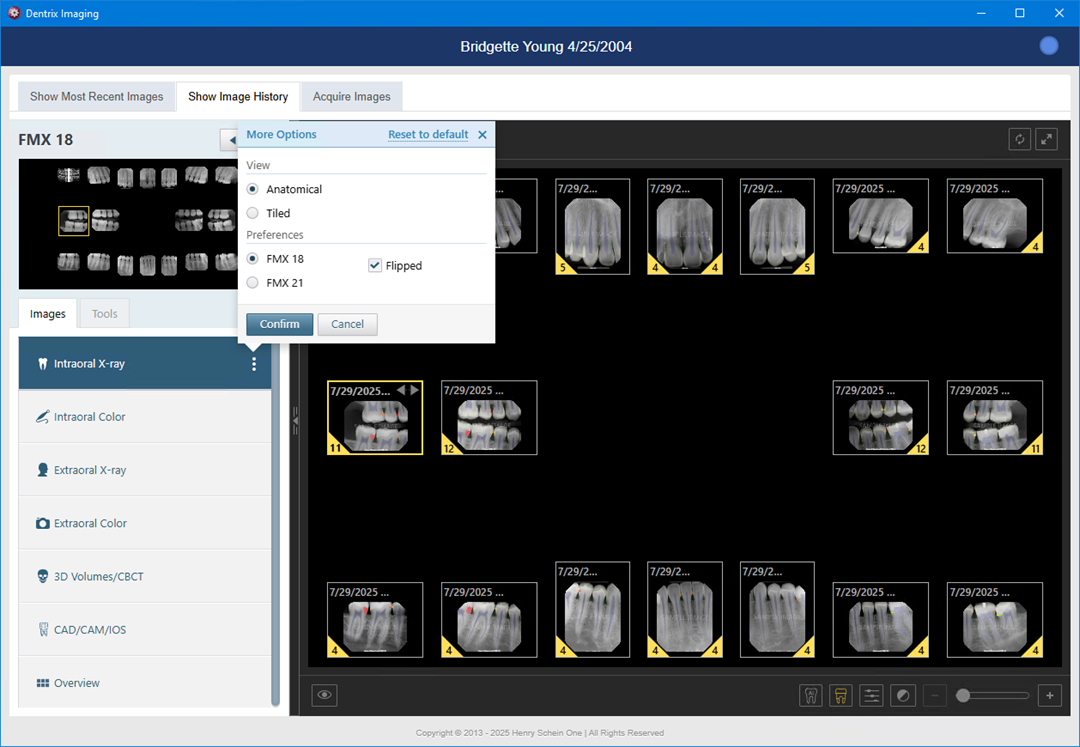Uncheck the Flipped checkbox
1080x747 pixels.
pos(375,266)
